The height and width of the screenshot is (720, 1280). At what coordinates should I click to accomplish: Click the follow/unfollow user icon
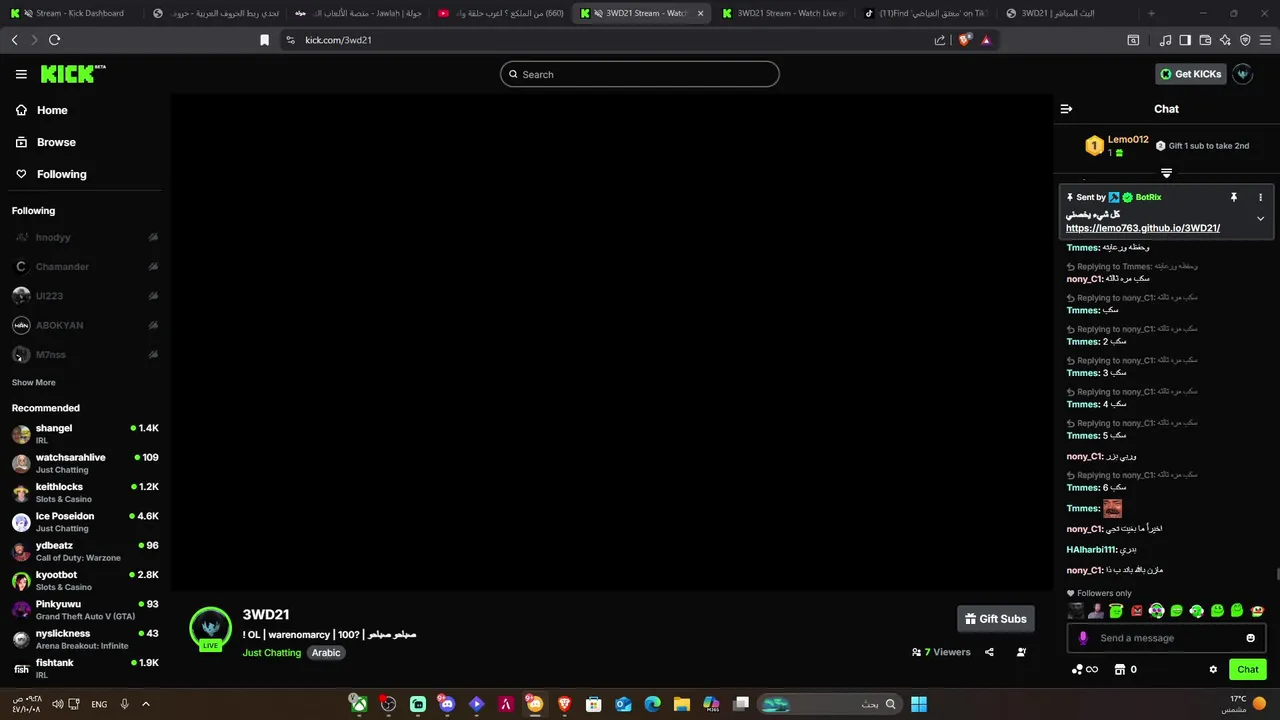pyautogui.click(x=1021, y=652)
